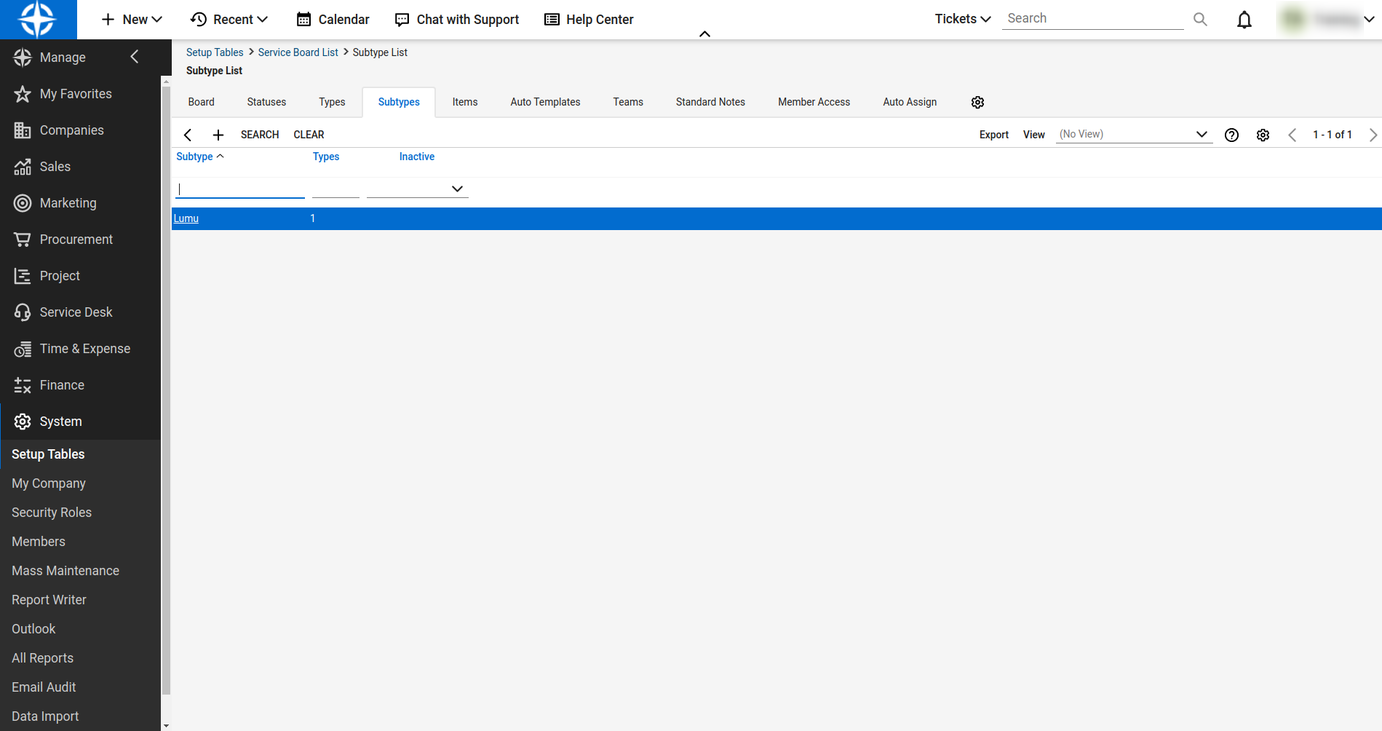Screen dimensions: 1382x731
Task: Click the back arrow in list toolbar
Action: (188, 135)
